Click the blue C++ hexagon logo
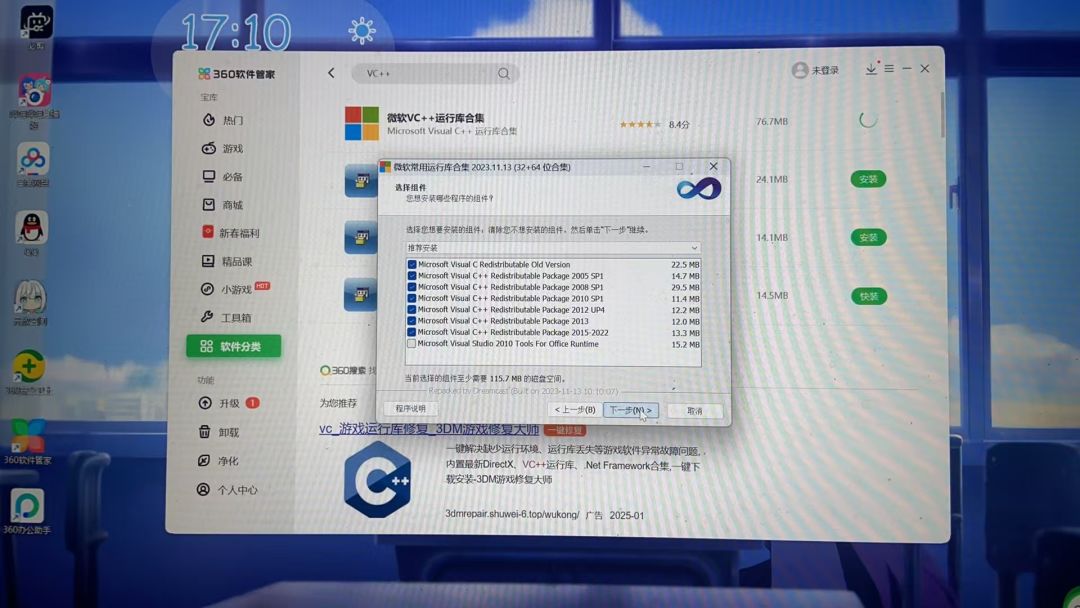 pyautogui.click(x=377, y=480)
